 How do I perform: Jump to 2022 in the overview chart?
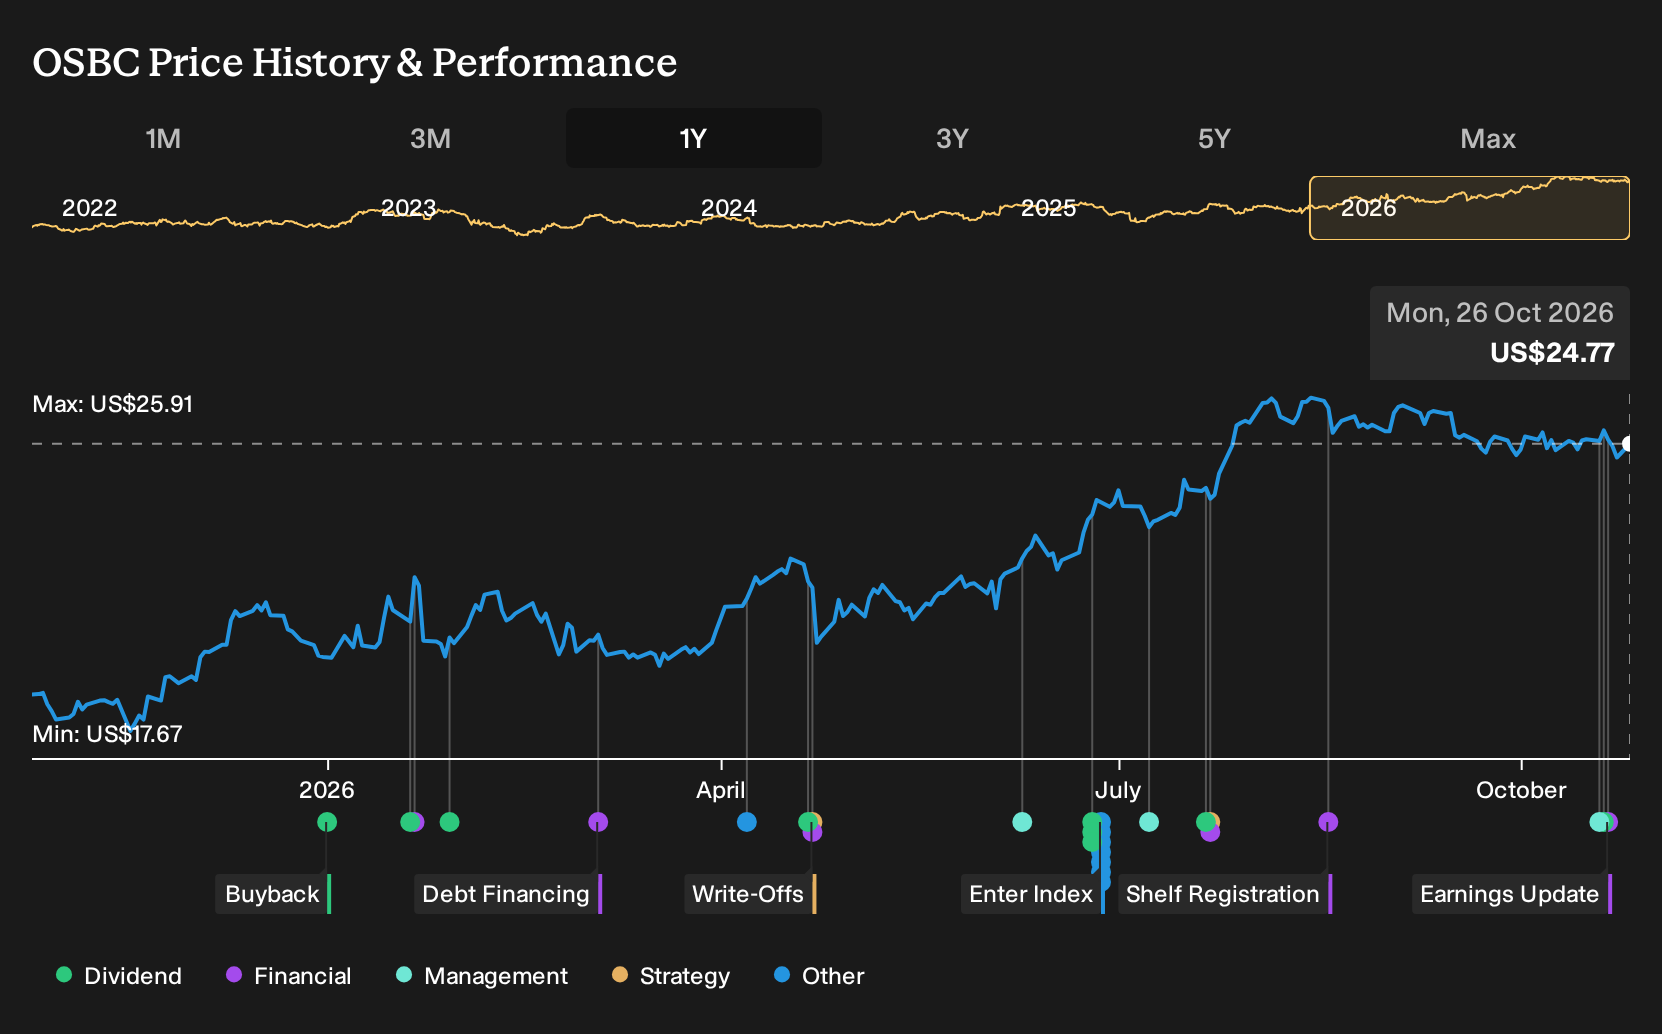(90, 208)
